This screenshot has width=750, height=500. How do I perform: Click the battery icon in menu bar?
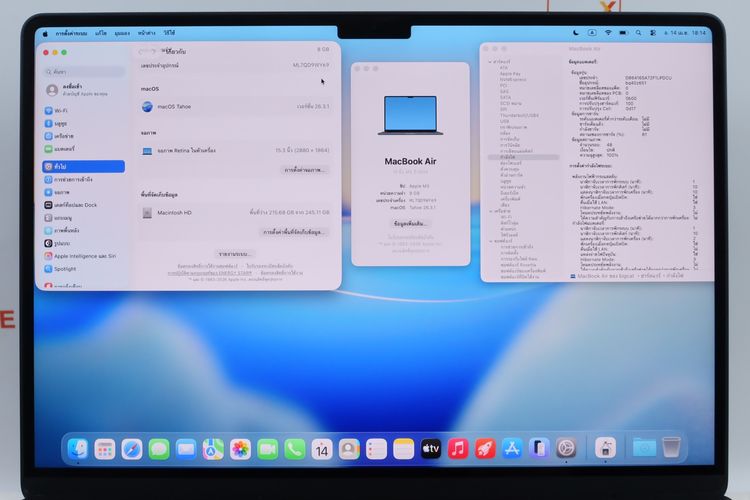tap(623, 33)
